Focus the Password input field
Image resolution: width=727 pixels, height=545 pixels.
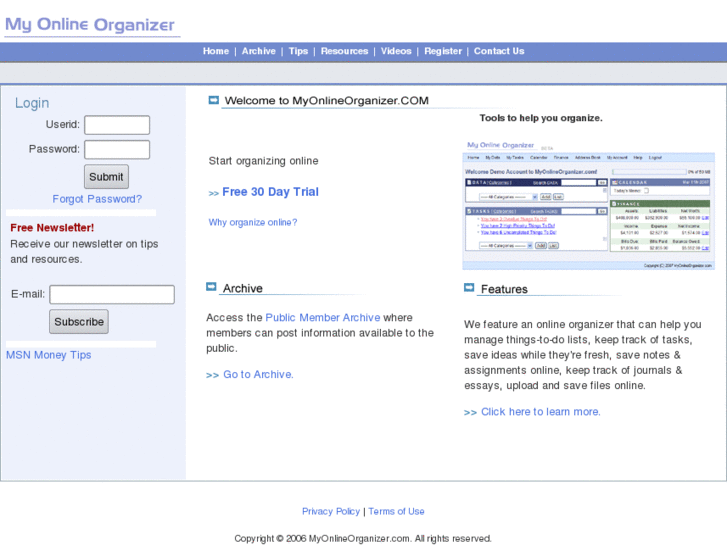click(x=117, y=150)
